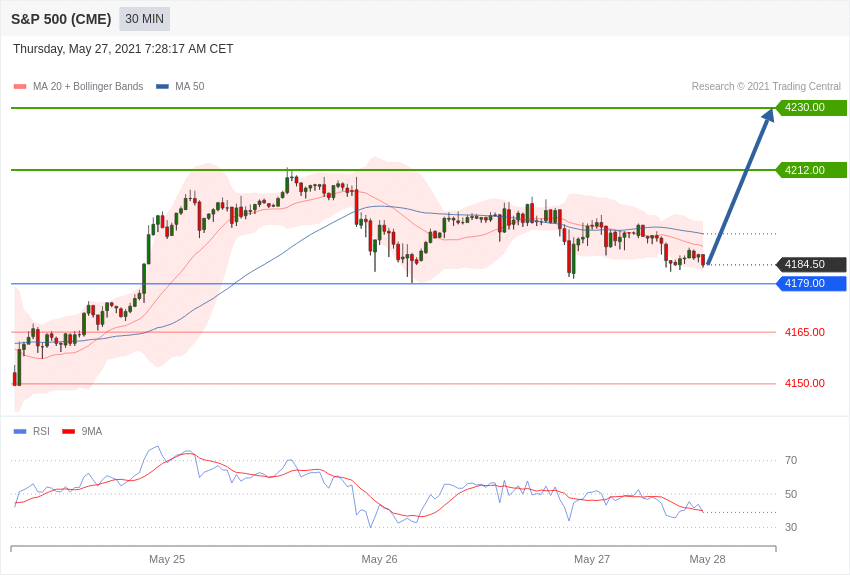This screenshot has height=576, width=850.
Task: Click the RSI 70 level label
Action: 791,461
